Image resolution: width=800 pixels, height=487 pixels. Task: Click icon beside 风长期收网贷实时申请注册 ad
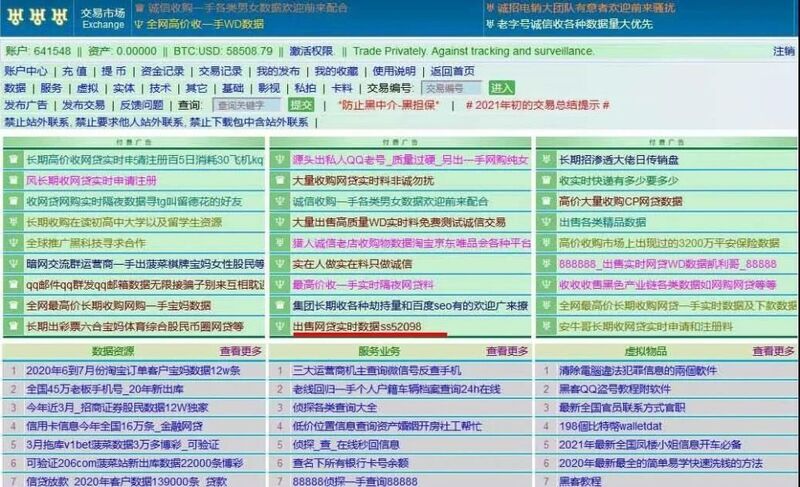pyautogui.click(x=14, y=181)
